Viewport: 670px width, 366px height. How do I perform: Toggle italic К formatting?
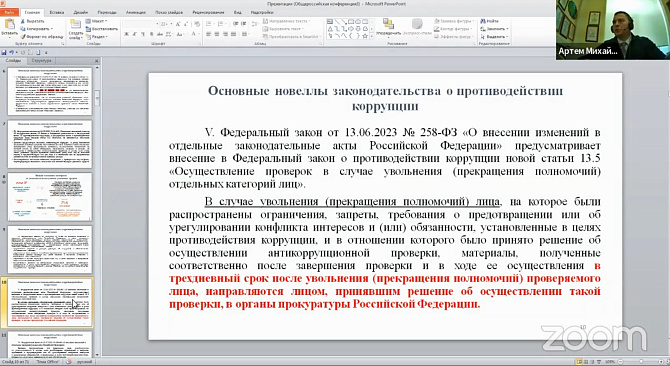pos(135,34)
